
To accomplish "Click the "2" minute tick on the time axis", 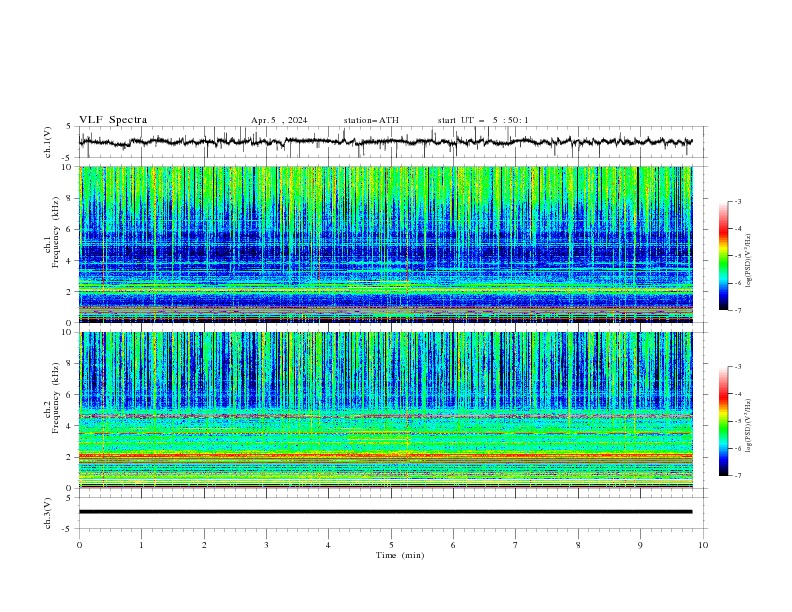I will (x=204, y=545).
